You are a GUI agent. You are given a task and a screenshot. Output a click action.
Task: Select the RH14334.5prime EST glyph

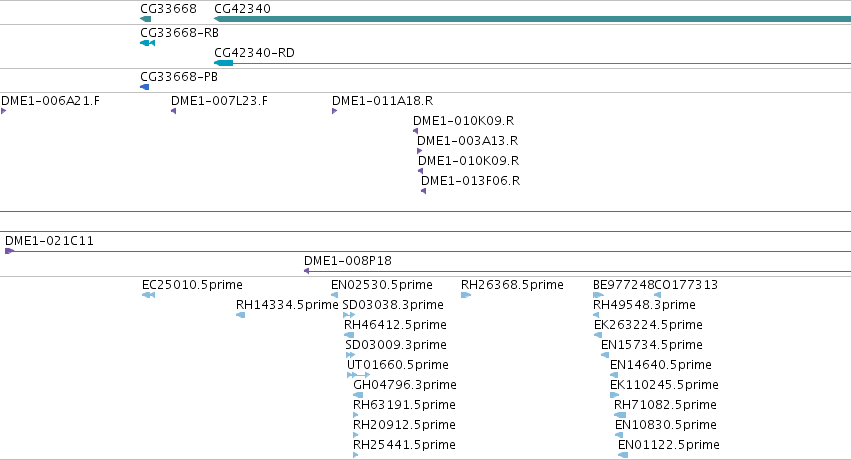coord(240,315)
